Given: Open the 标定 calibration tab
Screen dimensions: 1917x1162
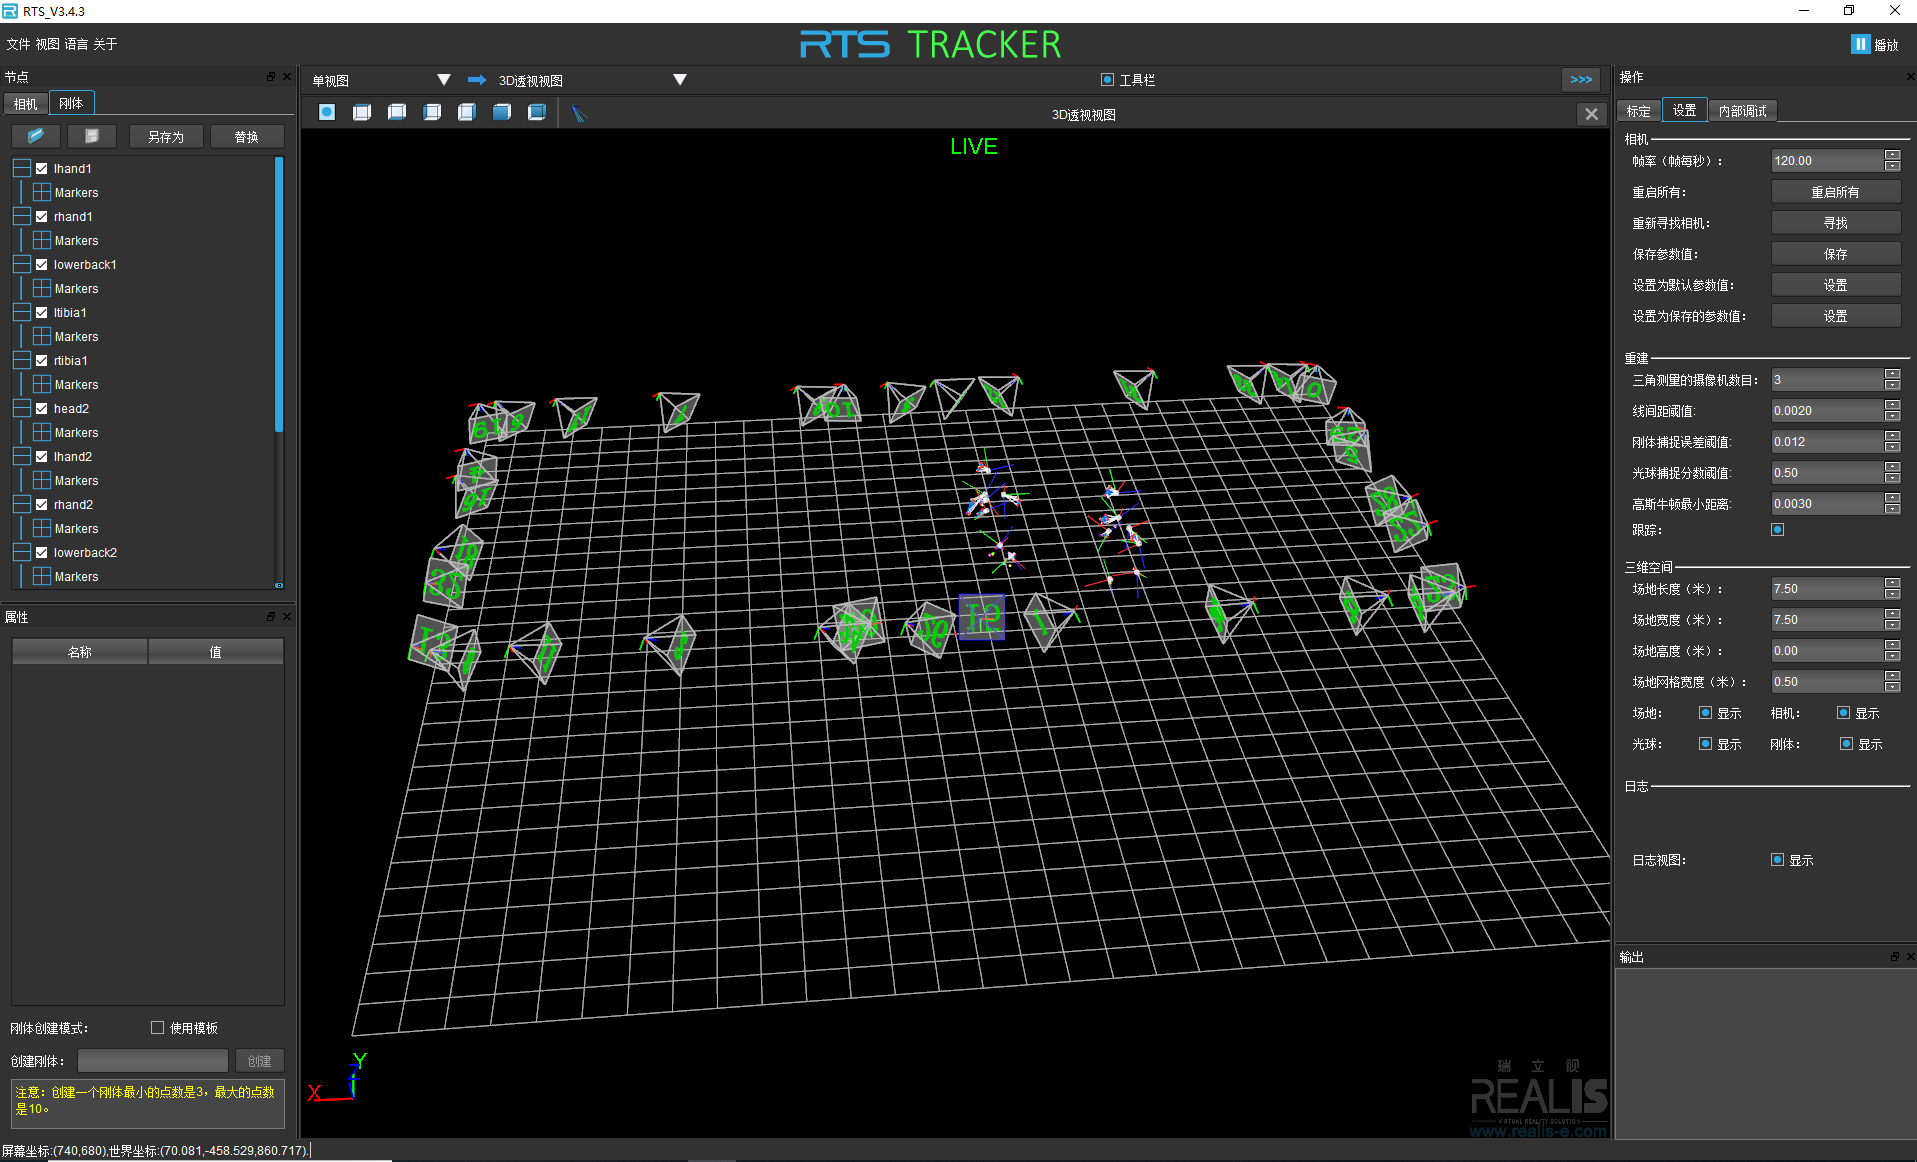Looking at the screenshot, I should pos(1638,111).
